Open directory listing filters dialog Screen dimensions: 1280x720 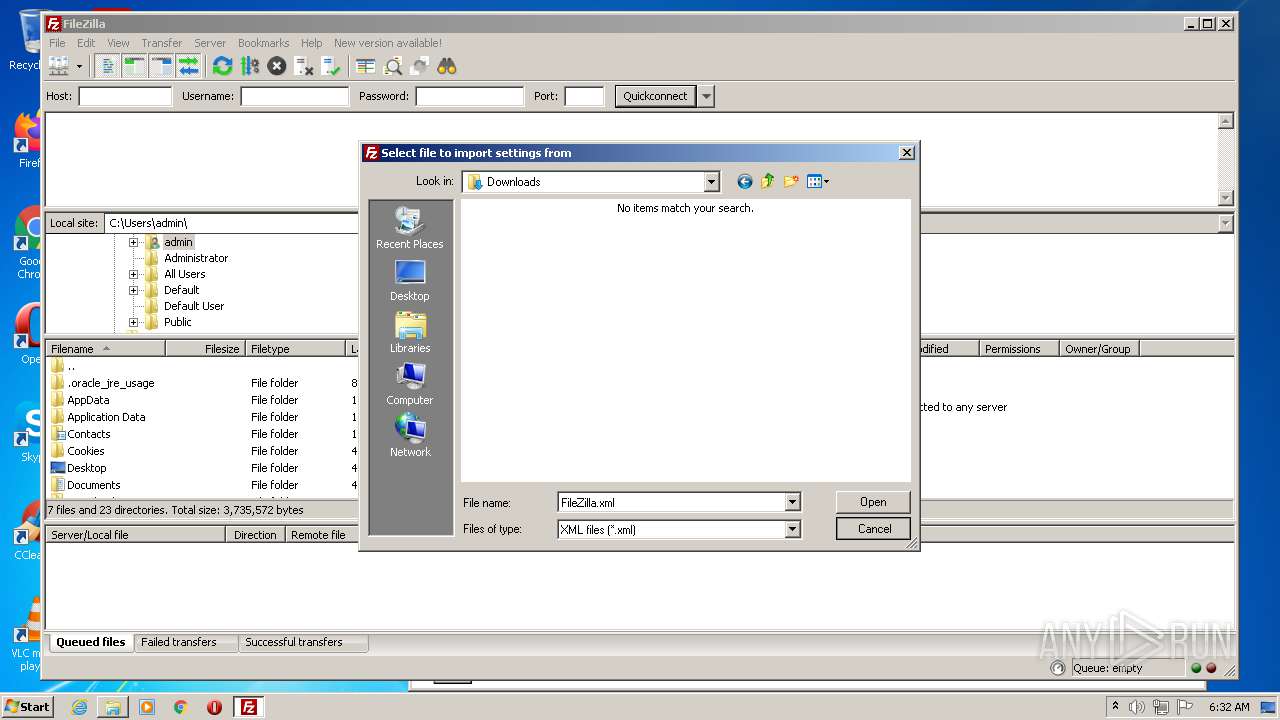click(366, 66)
